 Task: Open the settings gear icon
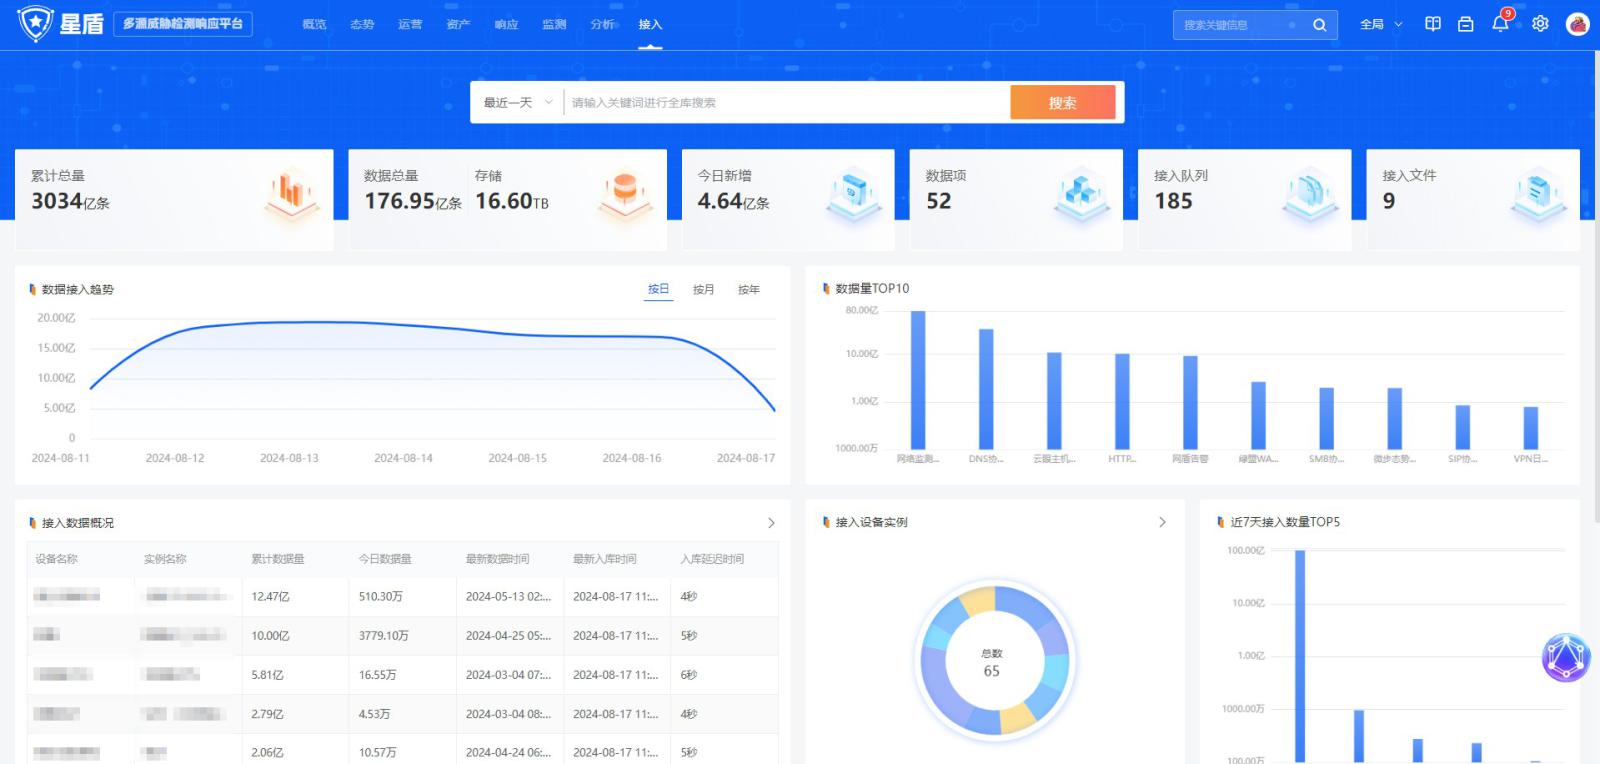click(1540, 24)
